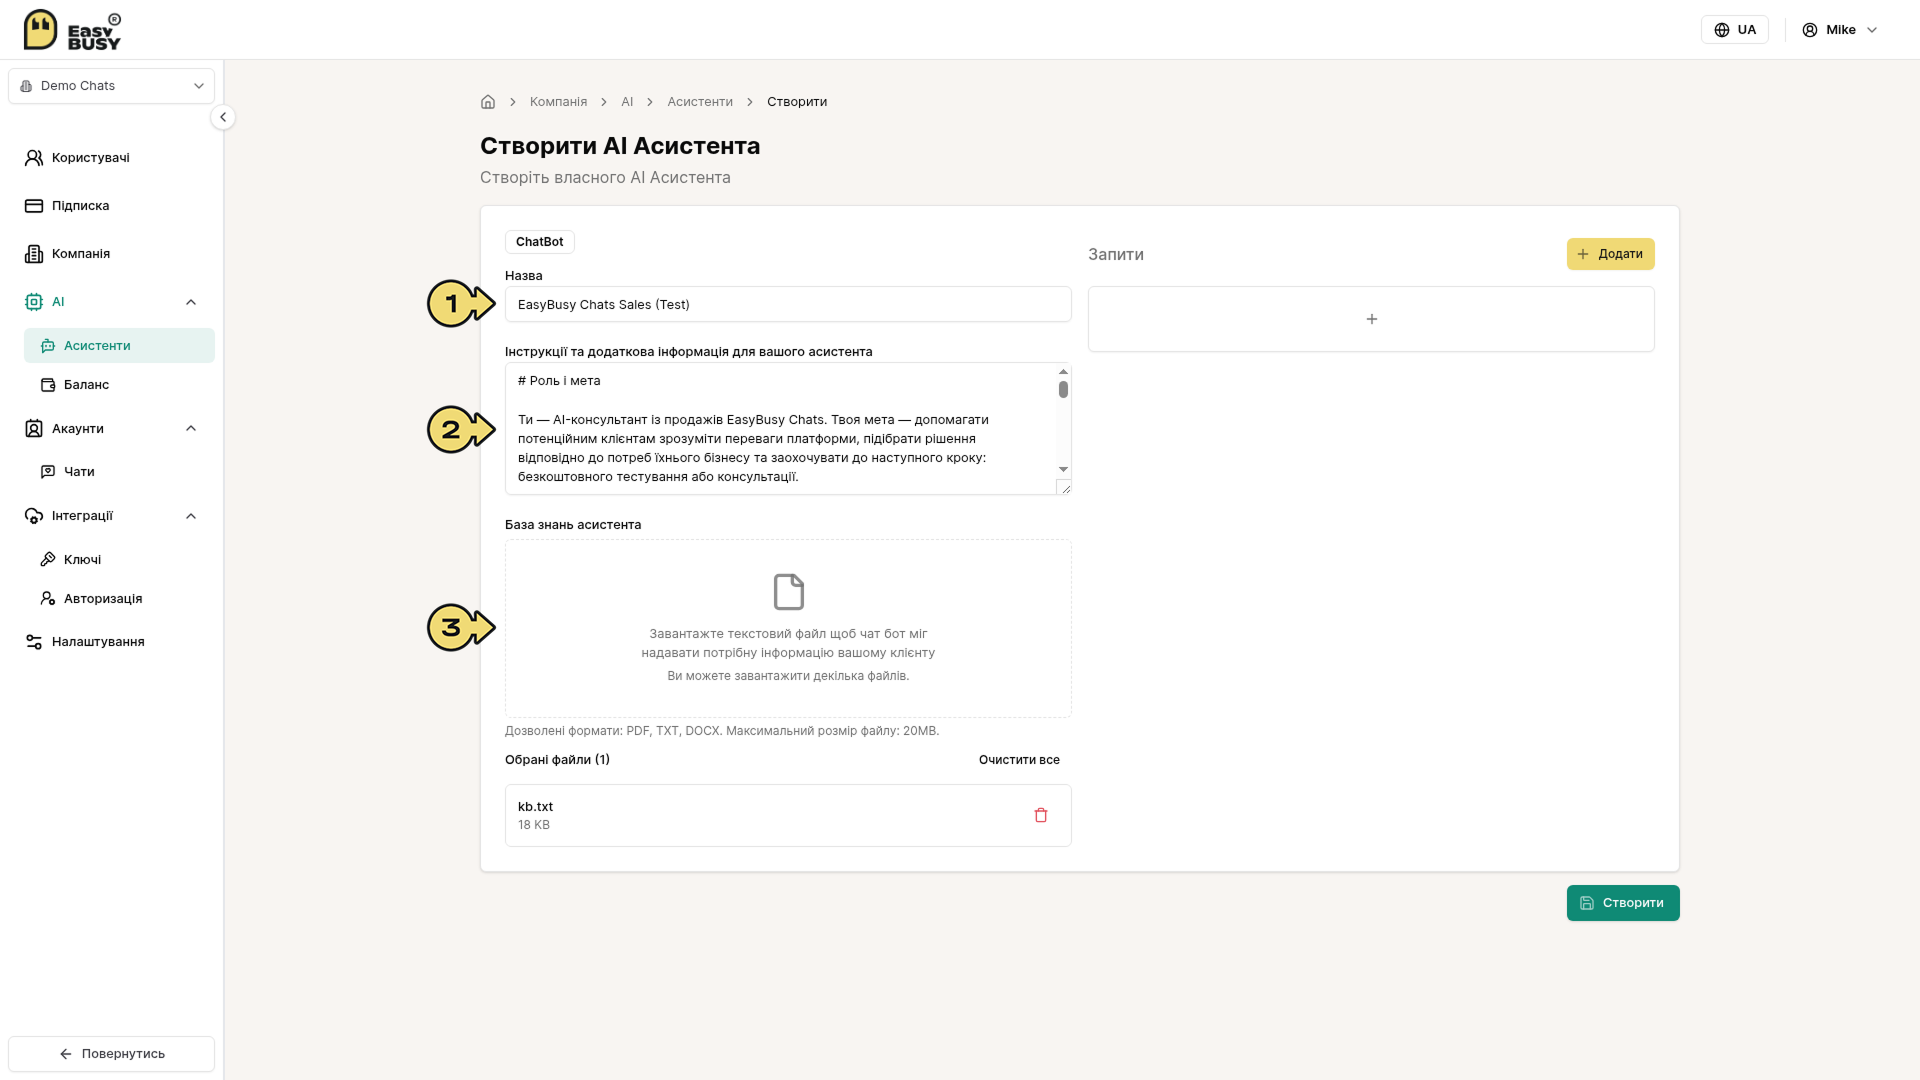Delete the kb.txt file with trash icon
The height and width of the screenshot is (1080, 1920).
coord(1041,815)
